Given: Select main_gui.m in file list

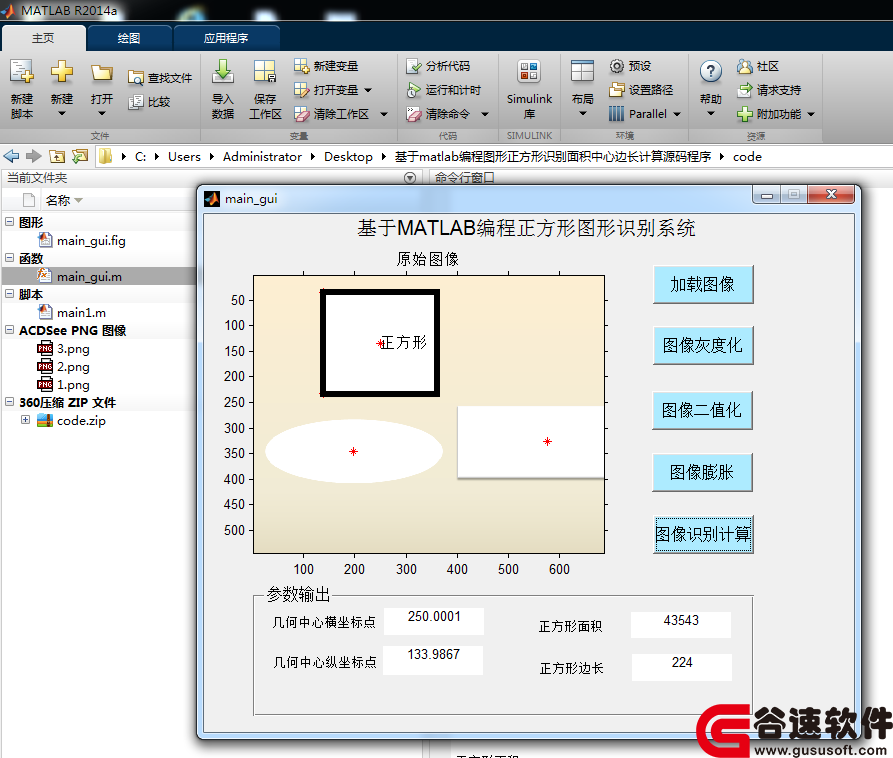Looking at the screenshot, I should (89, 277).
